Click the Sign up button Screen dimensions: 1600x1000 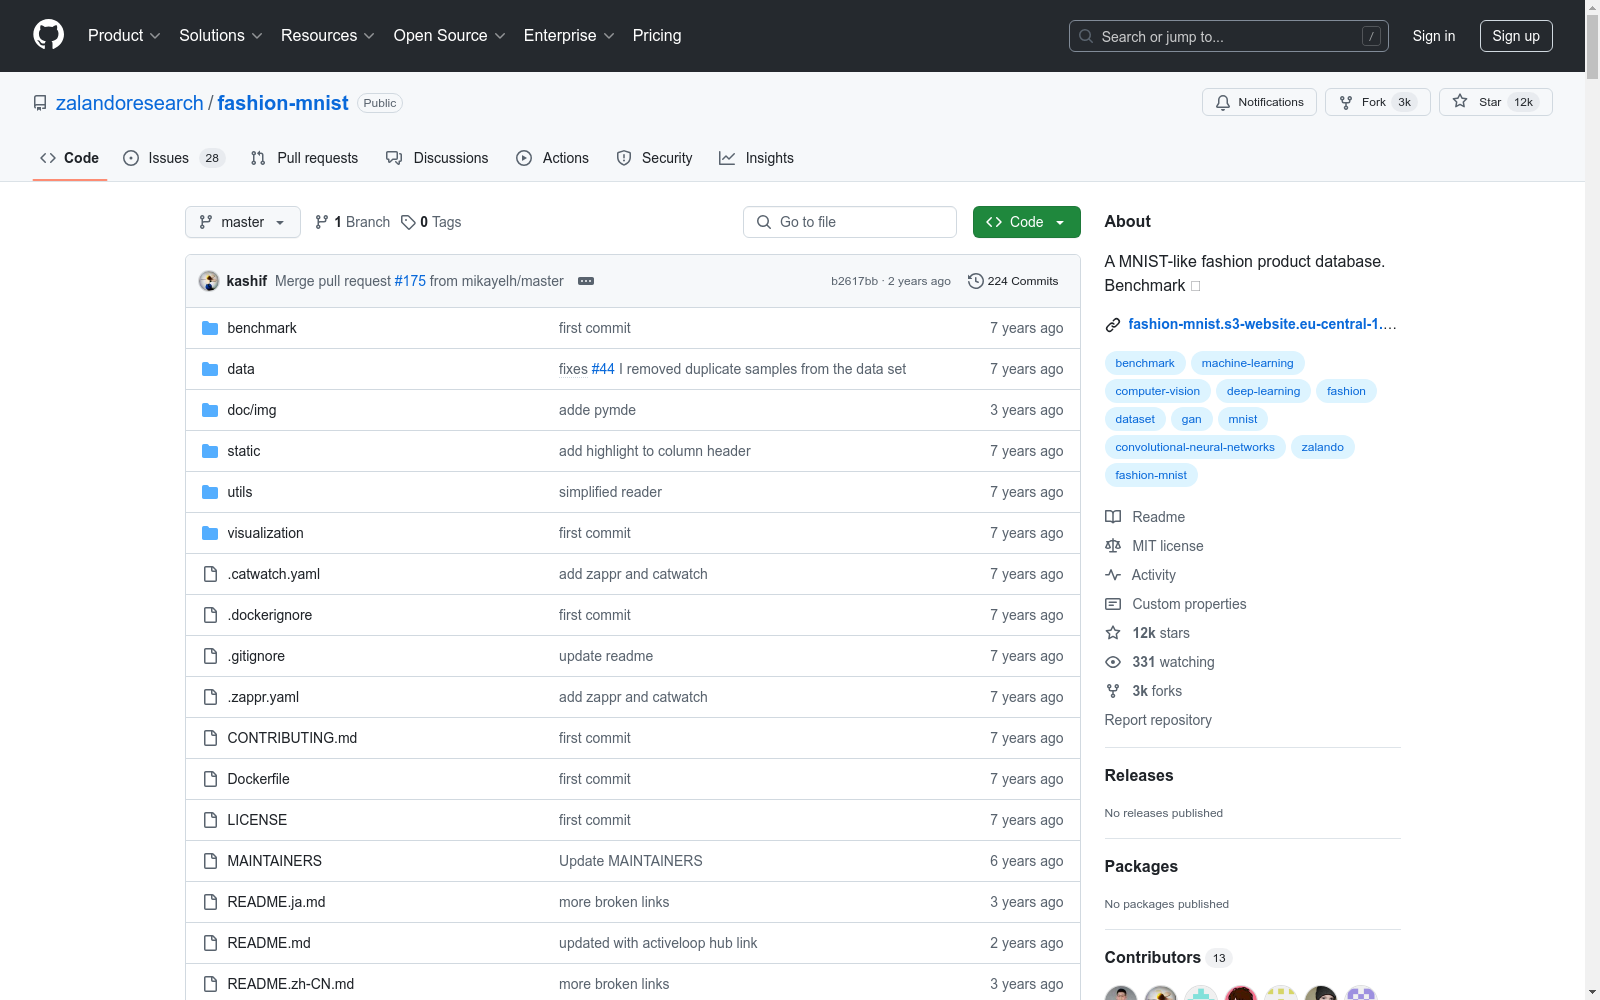pos(1516,36)
